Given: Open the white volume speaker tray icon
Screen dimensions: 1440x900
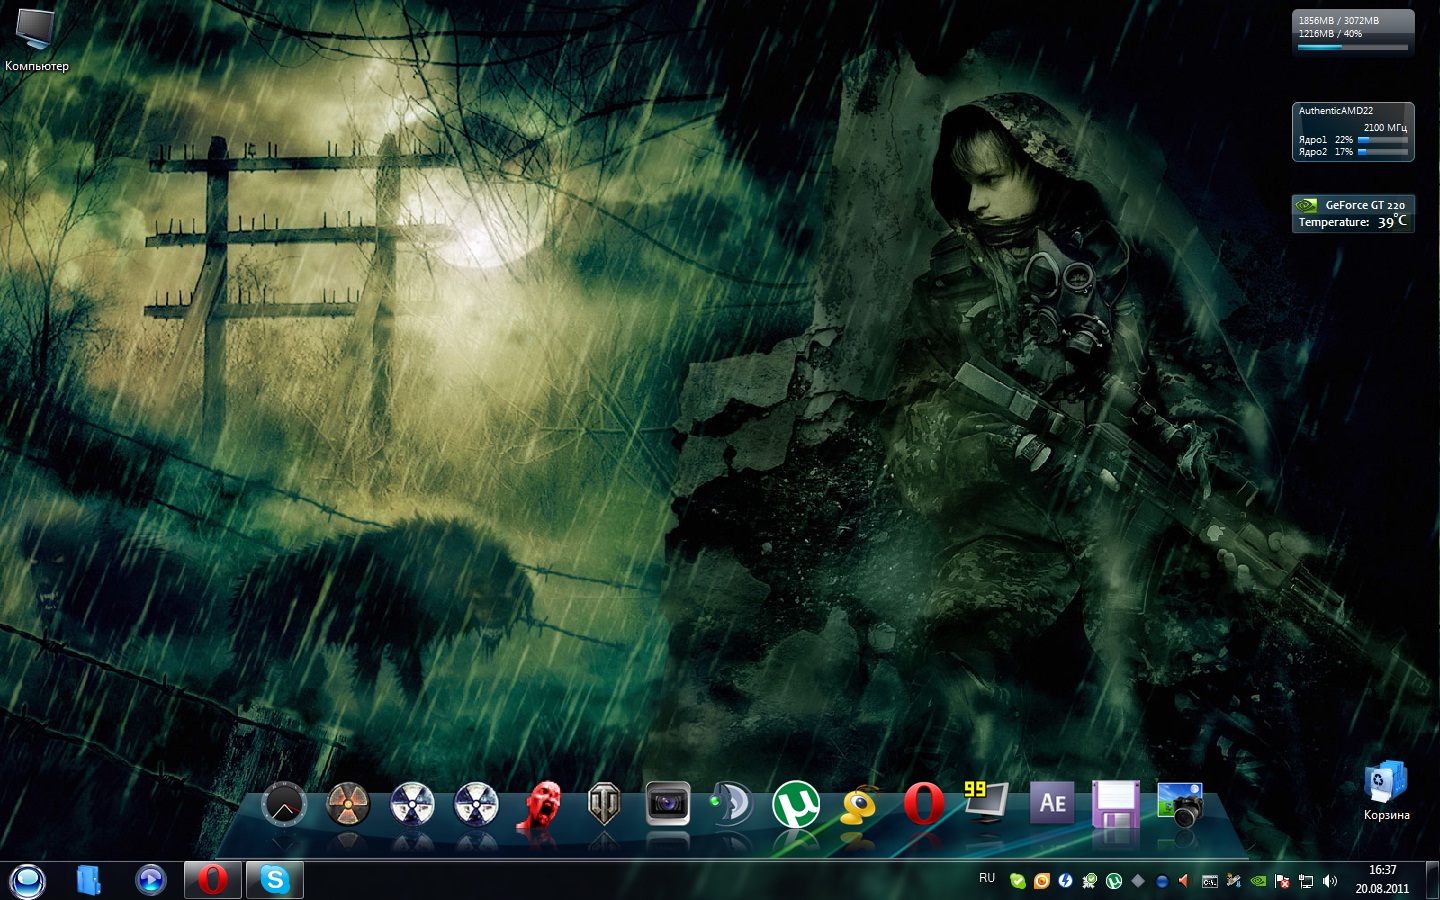Looking at the screenshot, I should [x=1330, y=881].
